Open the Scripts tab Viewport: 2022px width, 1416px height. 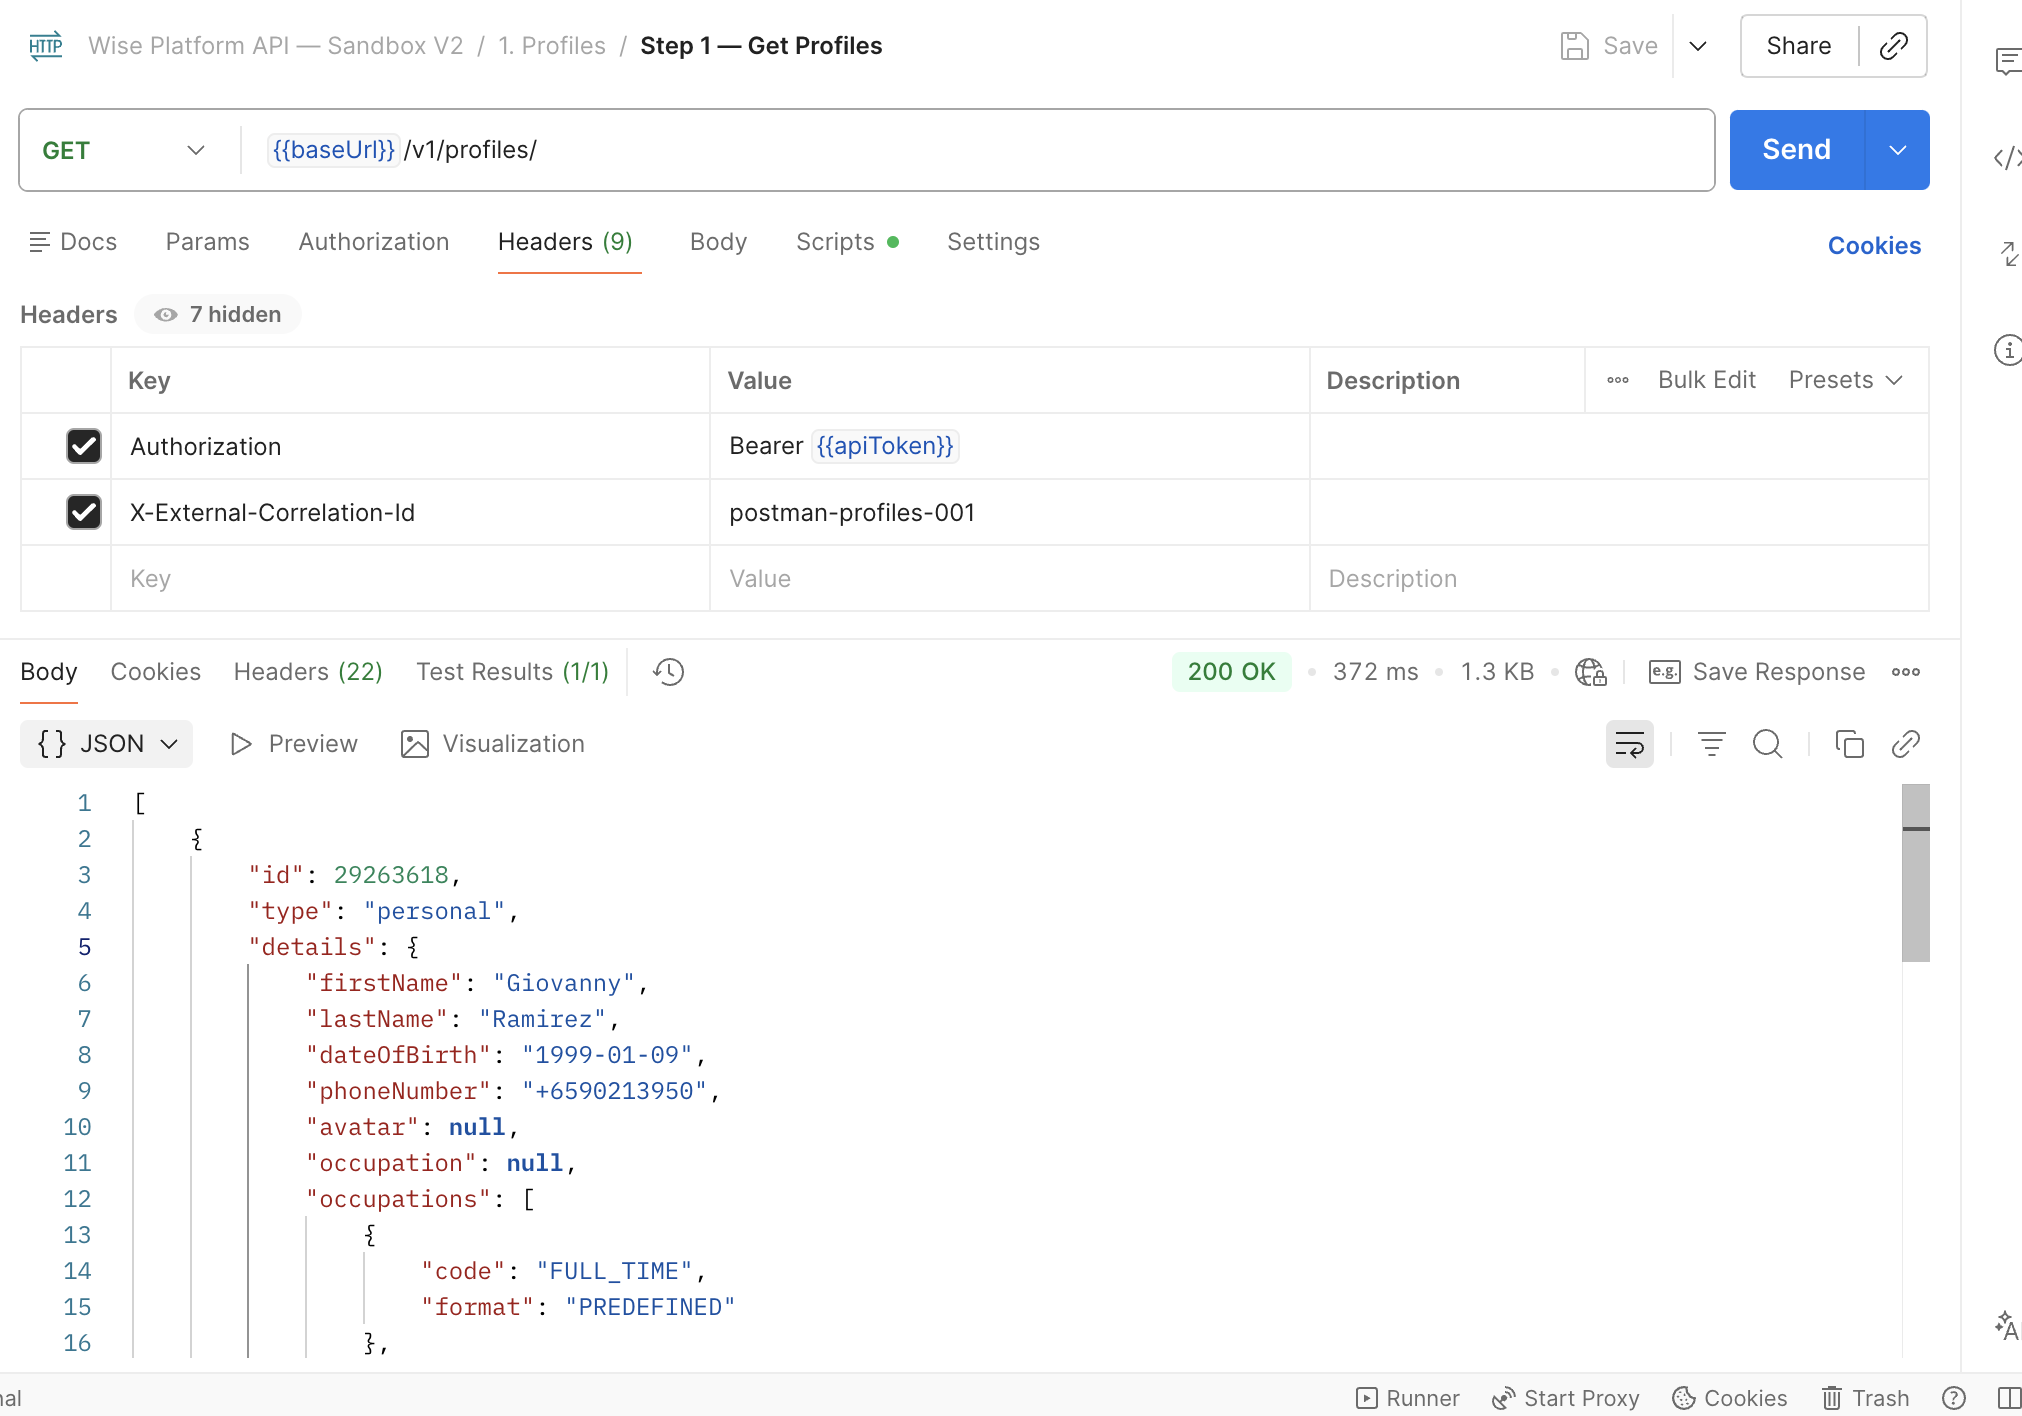tap(847, 242)
